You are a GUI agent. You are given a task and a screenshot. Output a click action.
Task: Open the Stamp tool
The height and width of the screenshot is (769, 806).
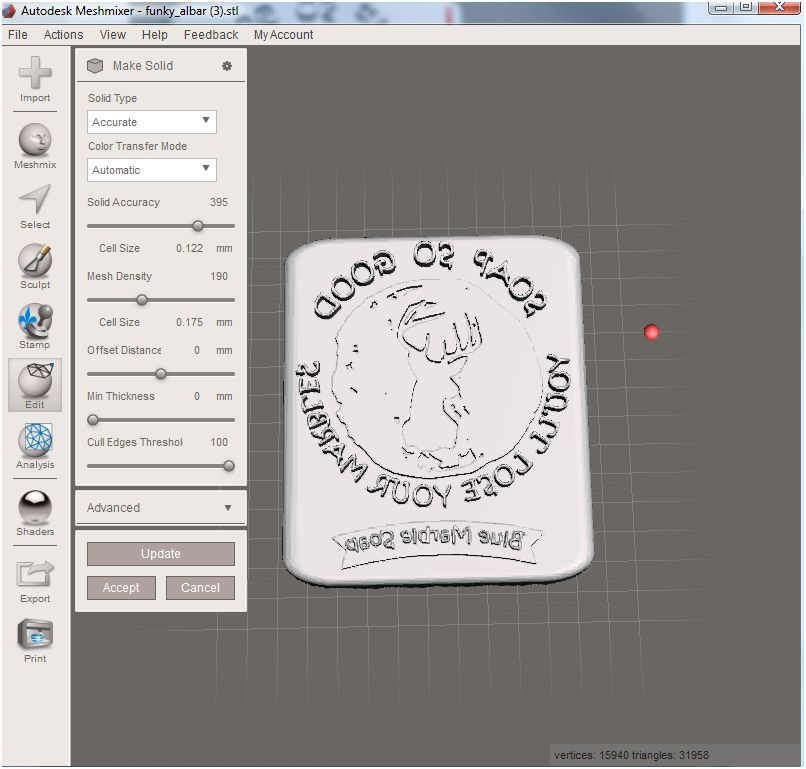[35, 326]
